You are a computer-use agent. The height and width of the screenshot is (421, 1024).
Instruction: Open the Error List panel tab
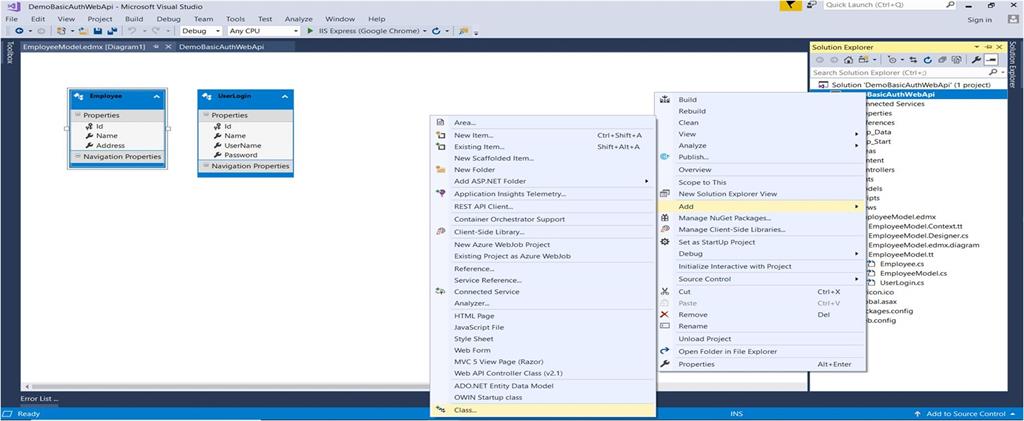coord(39,398)
